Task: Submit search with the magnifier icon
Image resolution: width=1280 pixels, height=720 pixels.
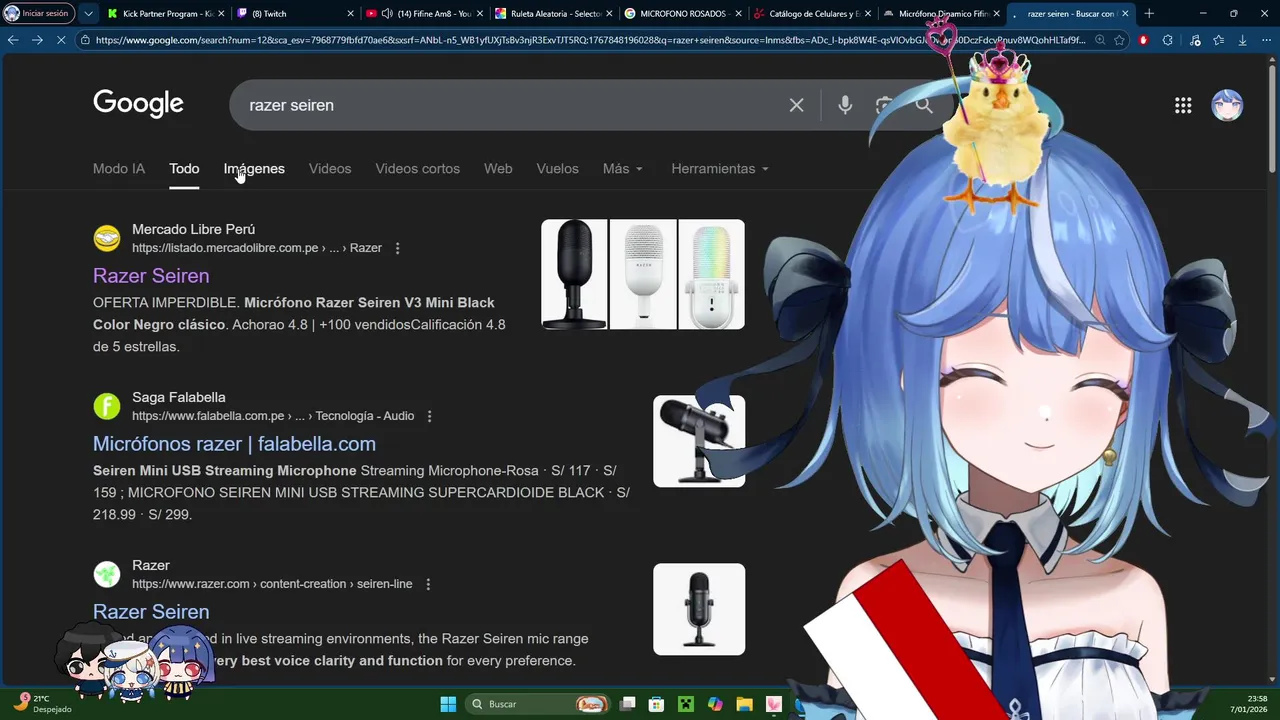Action: tap(924, 105)
